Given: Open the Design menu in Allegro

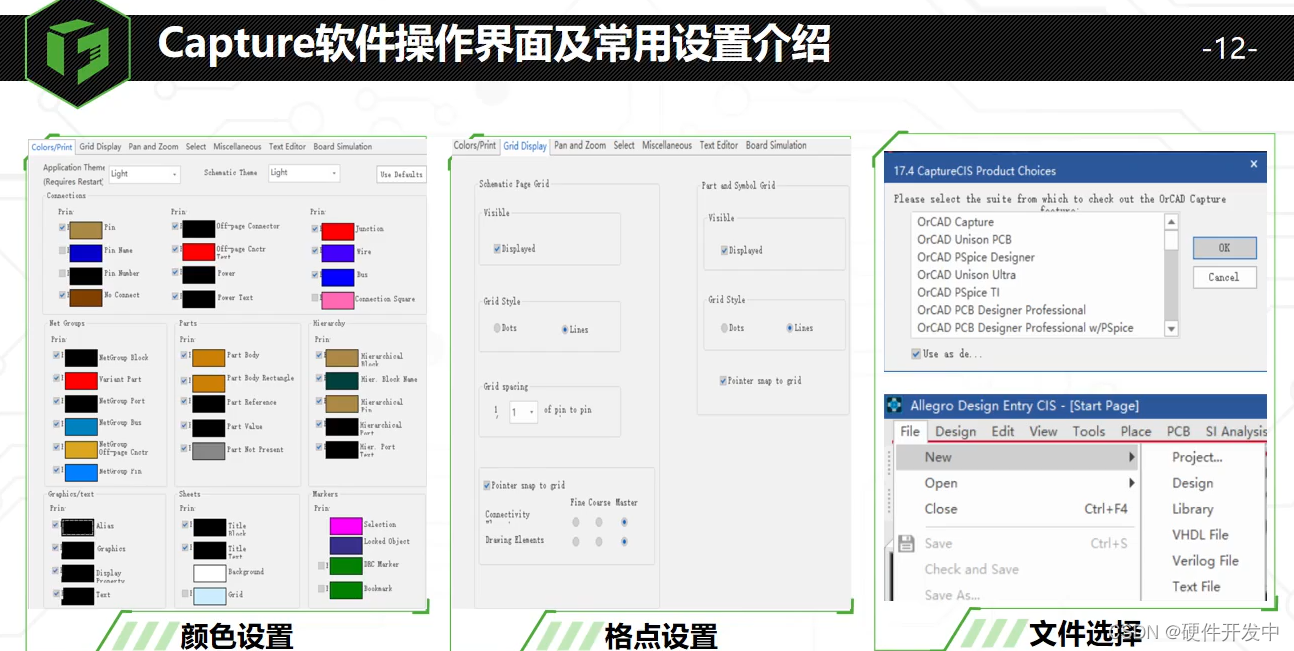Looking at the screenshot, I should (955, 431).
